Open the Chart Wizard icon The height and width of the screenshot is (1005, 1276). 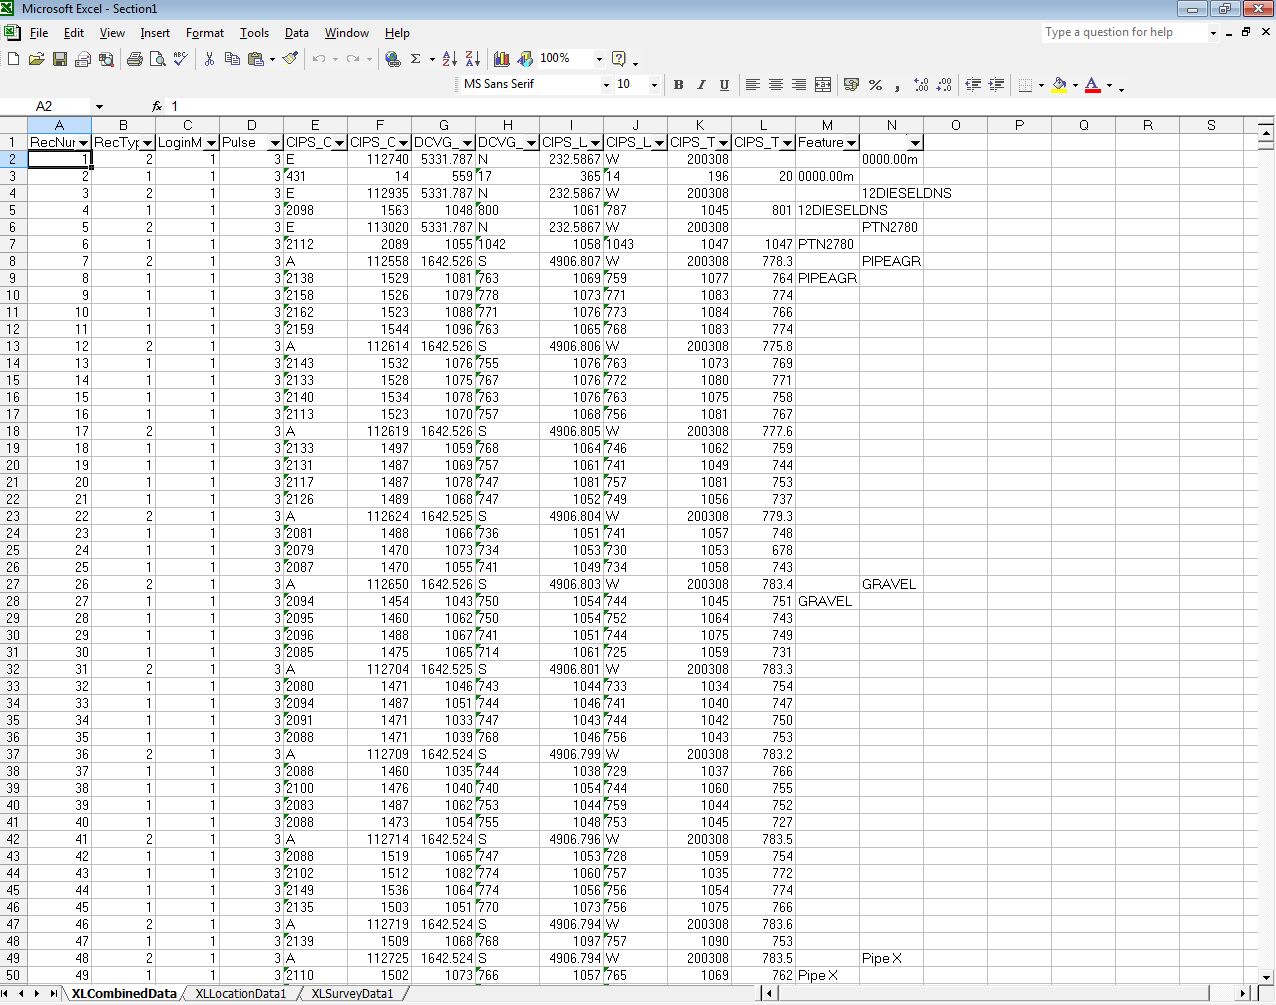pyautogui.click(x=502, y=59)
